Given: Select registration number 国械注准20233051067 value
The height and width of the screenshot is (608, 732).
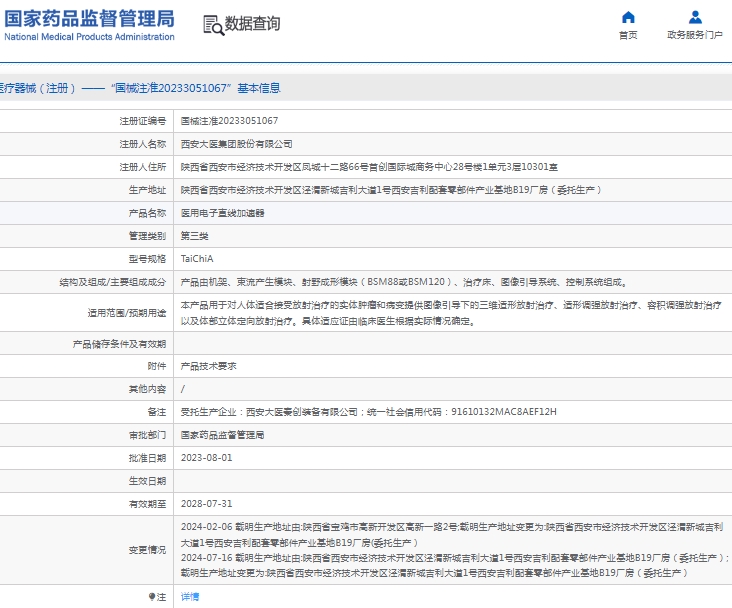Looking at the screenshot, I should coord(229,121).
